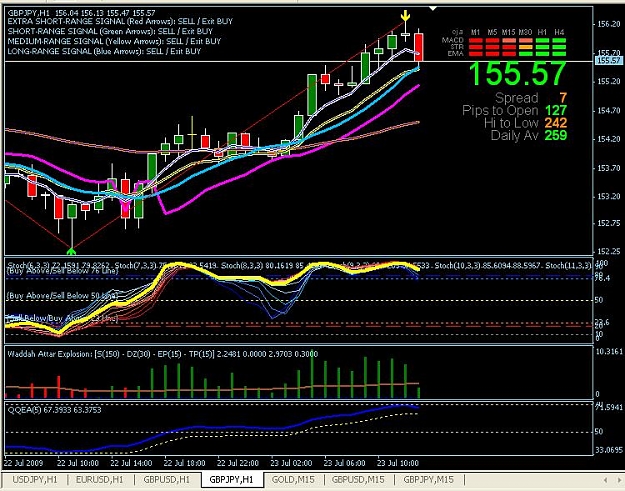Open the GOLD,M15 chart tab

pyautogui.click(x=293, y=479)
